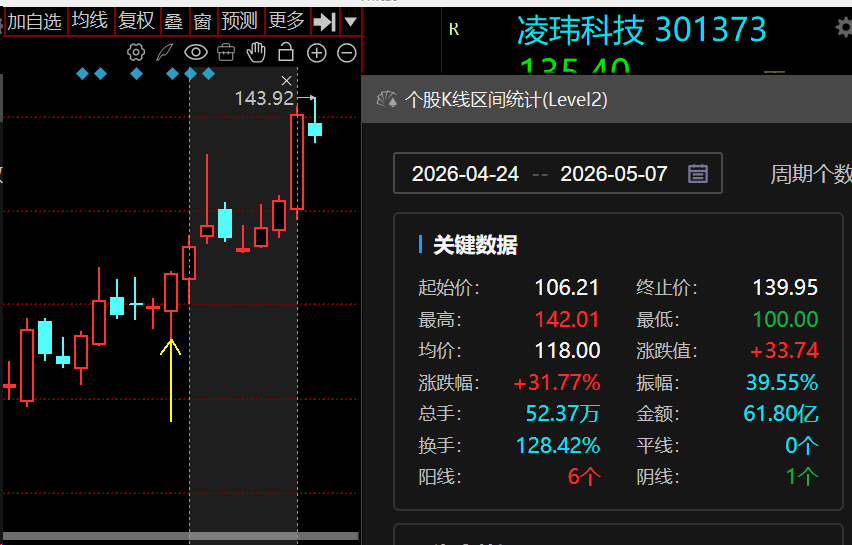
Task: Click the end date 2026-05-07
Action: pyautogui.click(x=613, y=174)
